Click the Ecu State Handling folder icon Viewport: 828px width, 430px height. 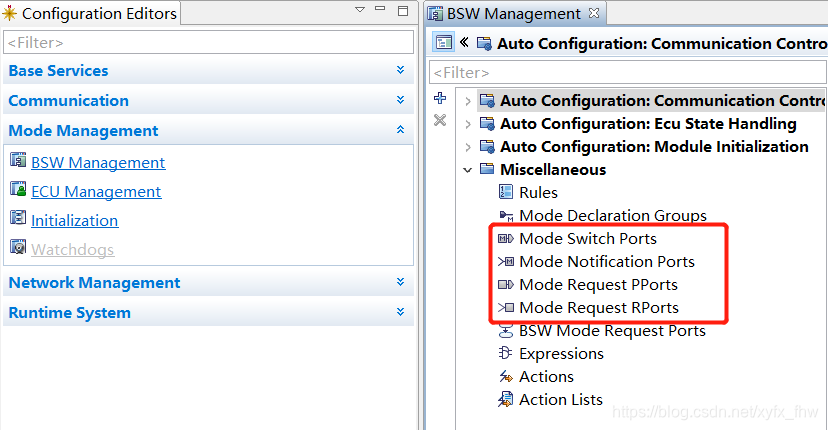pos(487,124)
